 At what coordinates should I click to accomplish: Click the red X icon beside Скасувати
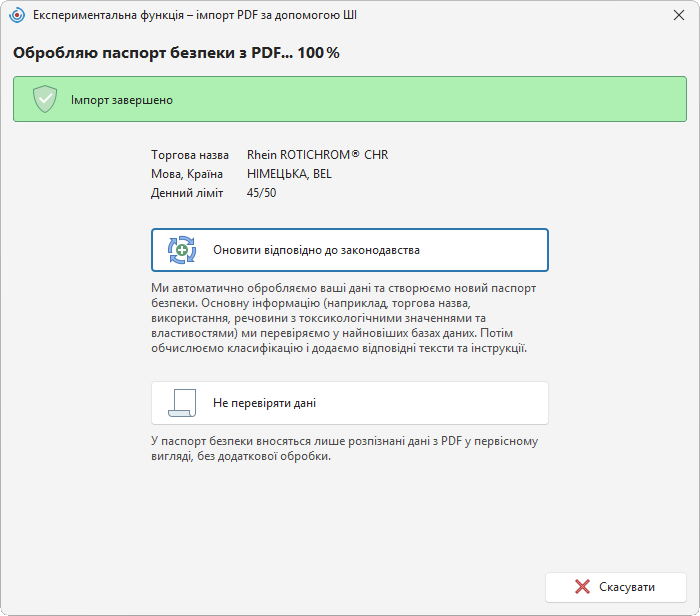pyautogui.click(x=582, y=587)
